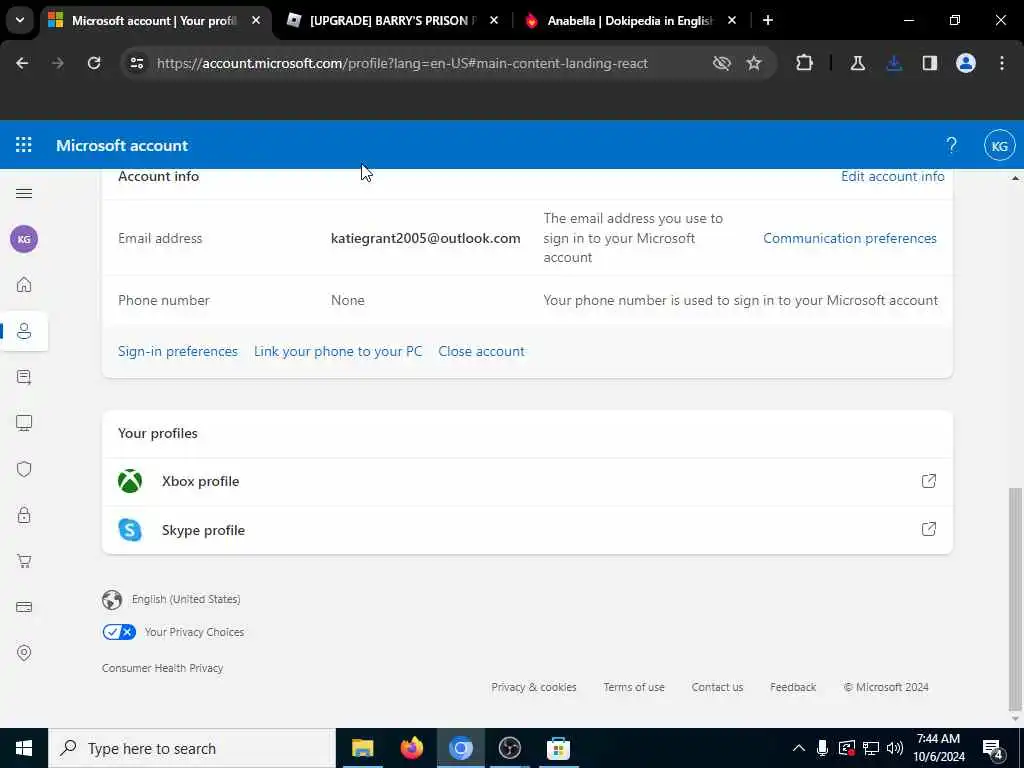Show hidden system tray icons

[799, 748]
